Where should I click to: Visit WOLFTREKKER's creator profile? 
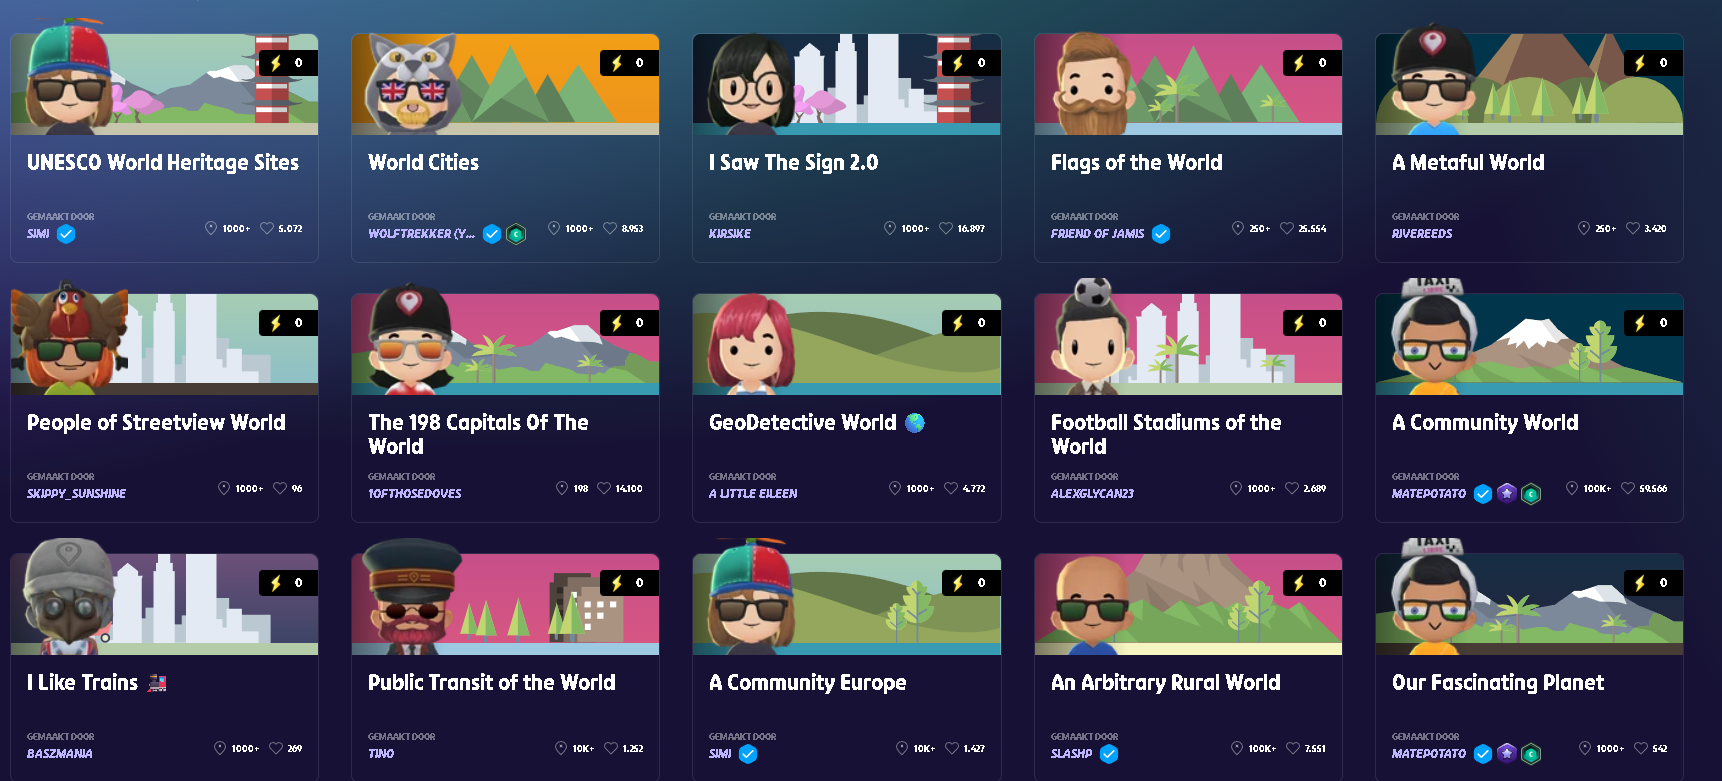pyautogui.click(x=421, y=234)
